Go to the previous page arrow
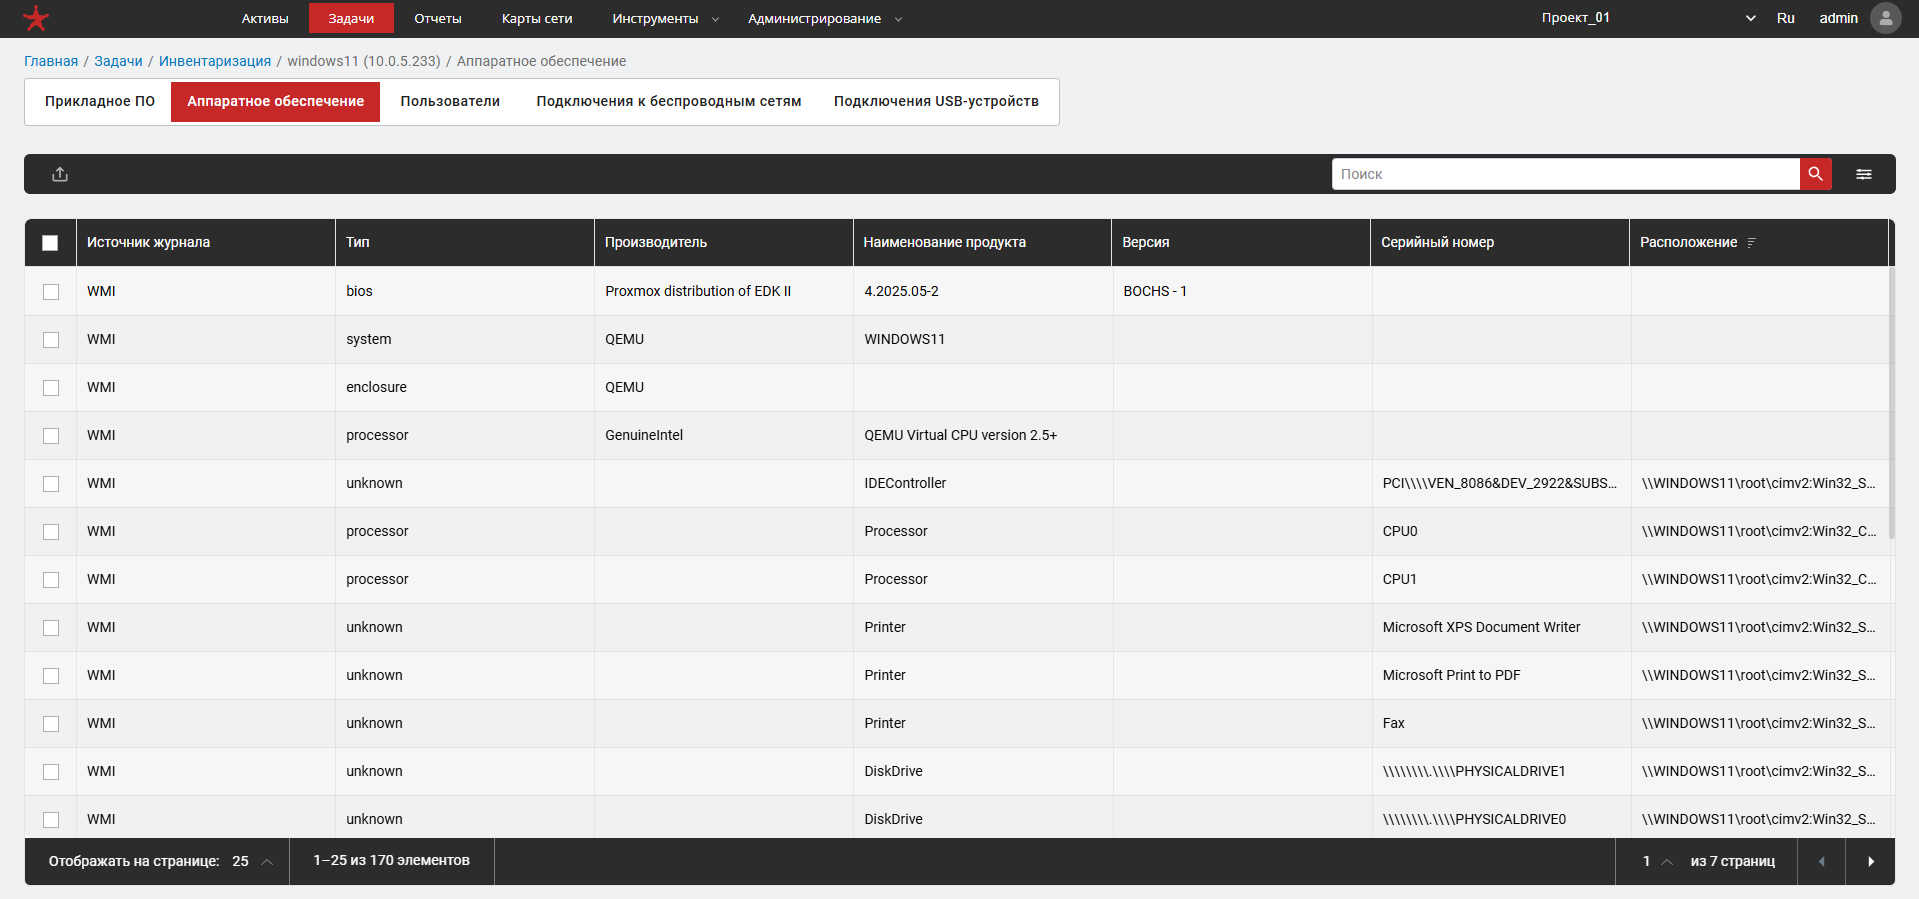The image size is (1919, 899). 1822,861
